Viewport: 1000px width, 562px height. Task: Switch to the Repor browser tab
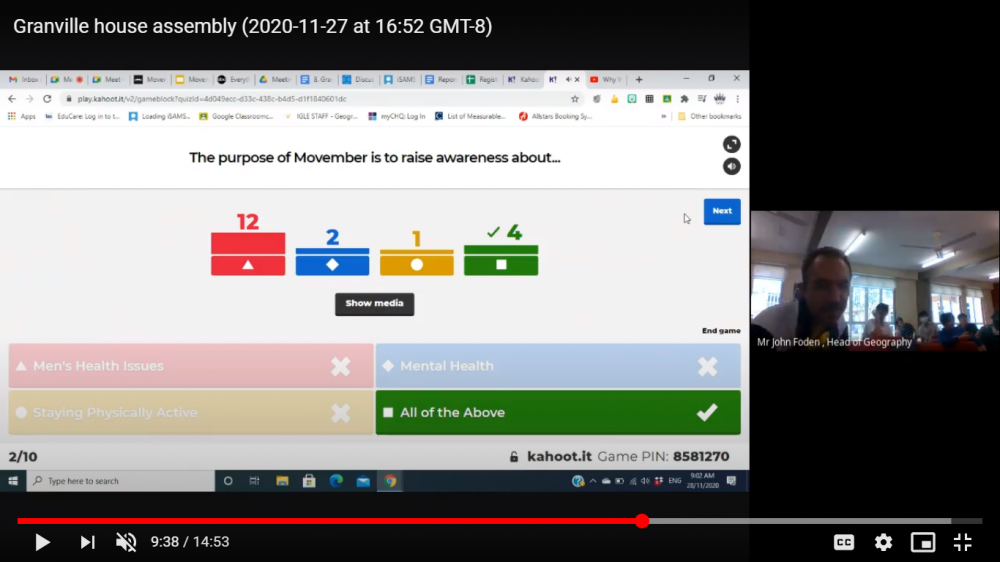441,80
